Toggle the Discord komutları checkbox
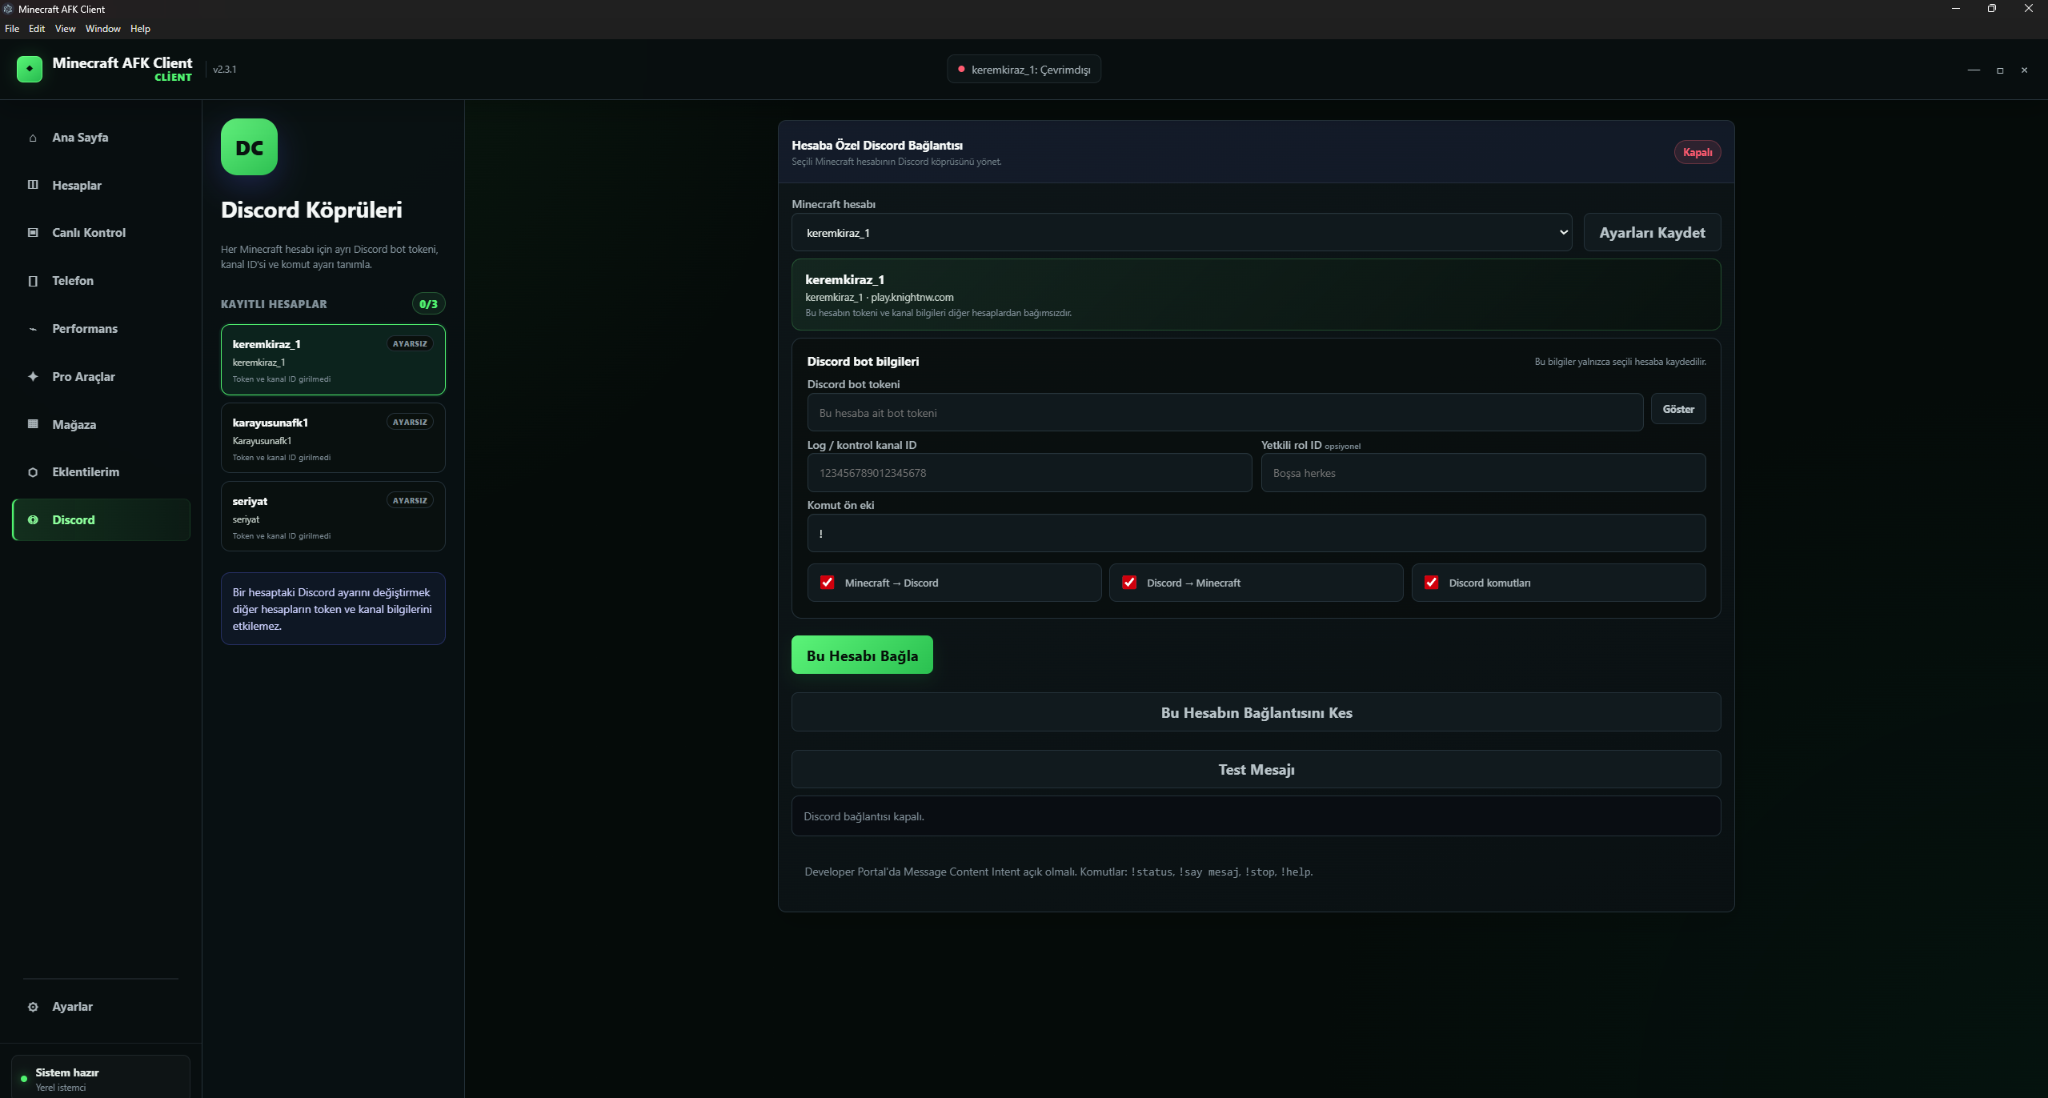2048x1098 pixels. 1431,582
